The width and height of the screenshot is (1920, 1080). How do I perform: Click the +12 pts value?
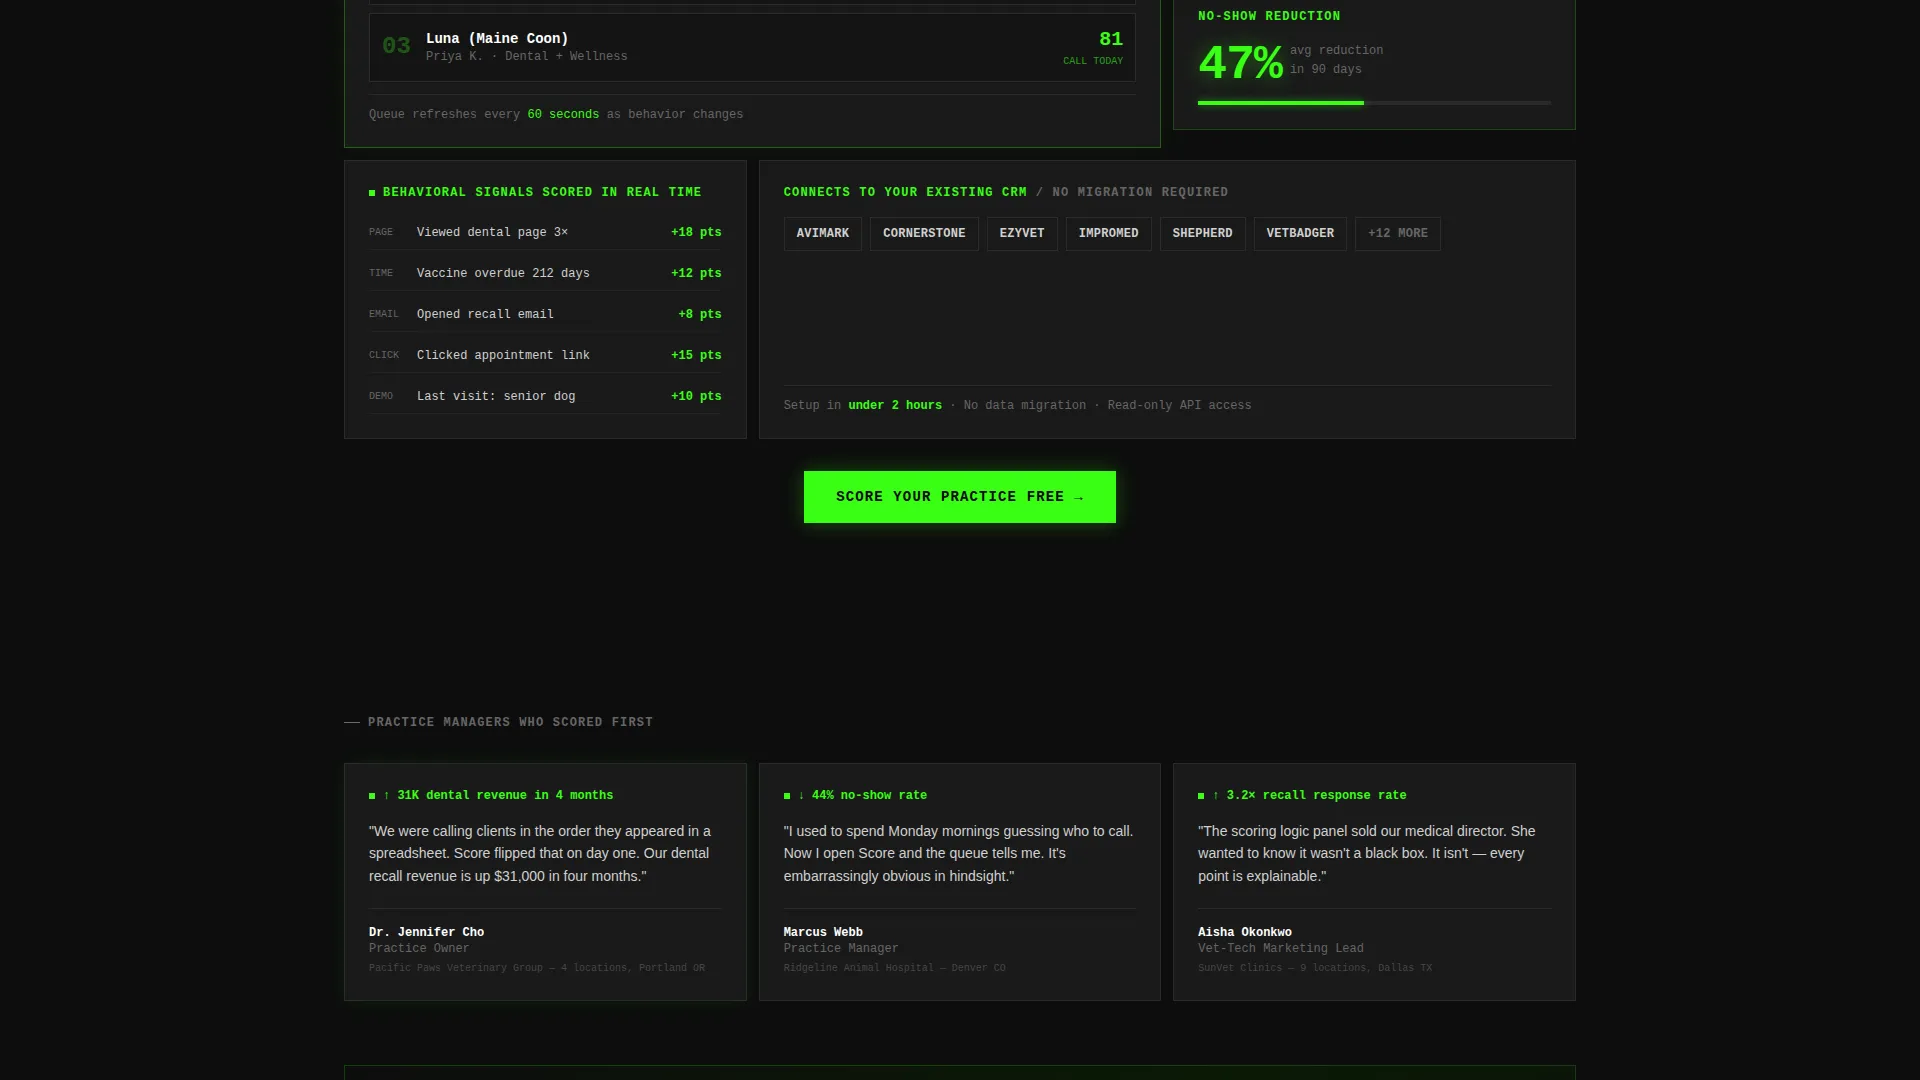click(x=696, y=273)
